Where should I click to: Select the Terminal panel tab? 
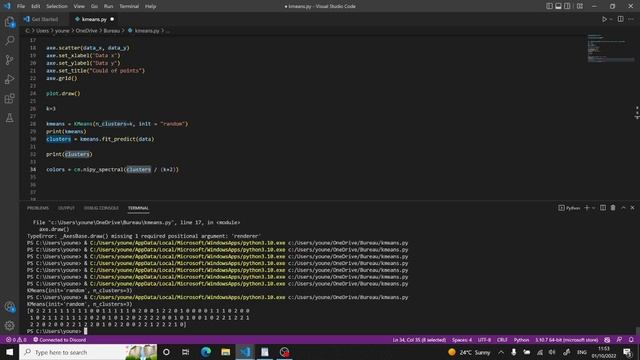138,208
